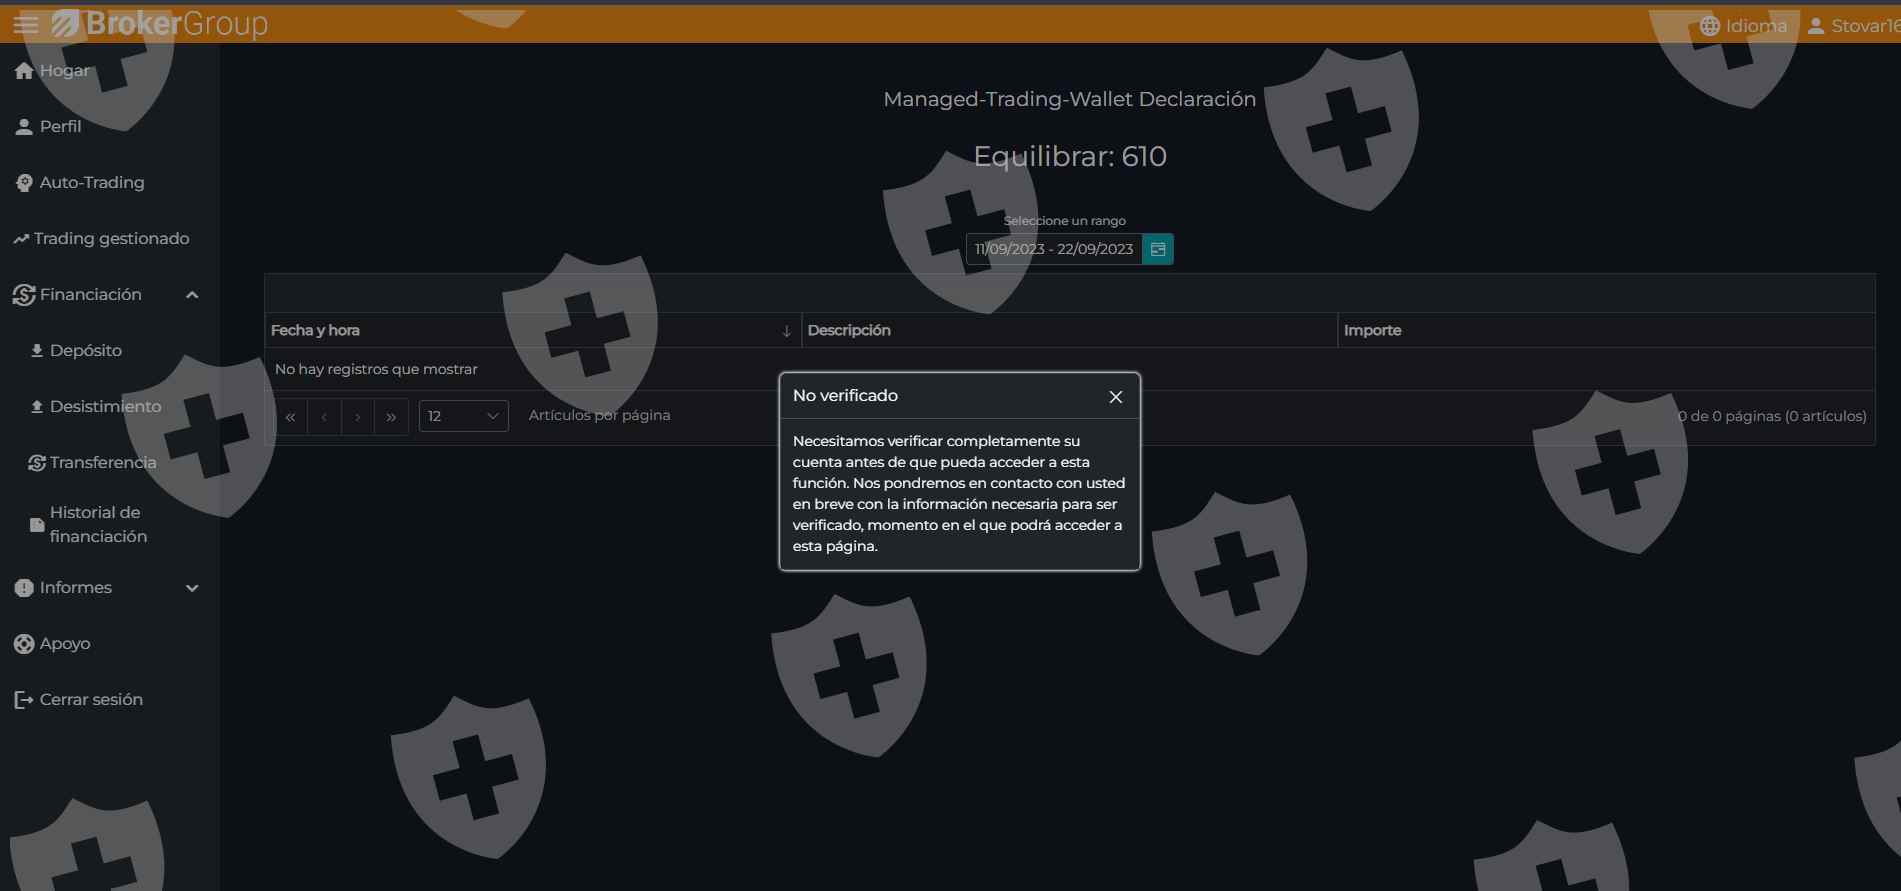Sort by Fecha y hora arrow
Screen dimensions: 1901x891
786,331
